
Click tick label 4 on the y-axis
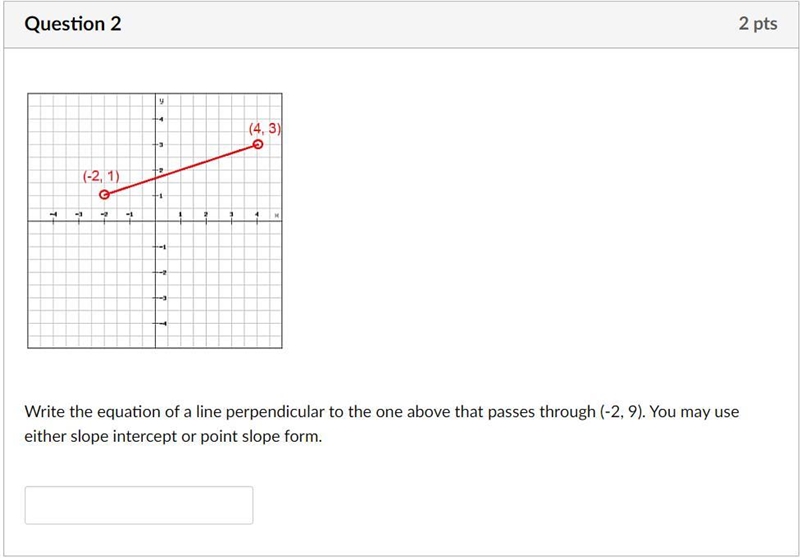[x=161, y=119]
